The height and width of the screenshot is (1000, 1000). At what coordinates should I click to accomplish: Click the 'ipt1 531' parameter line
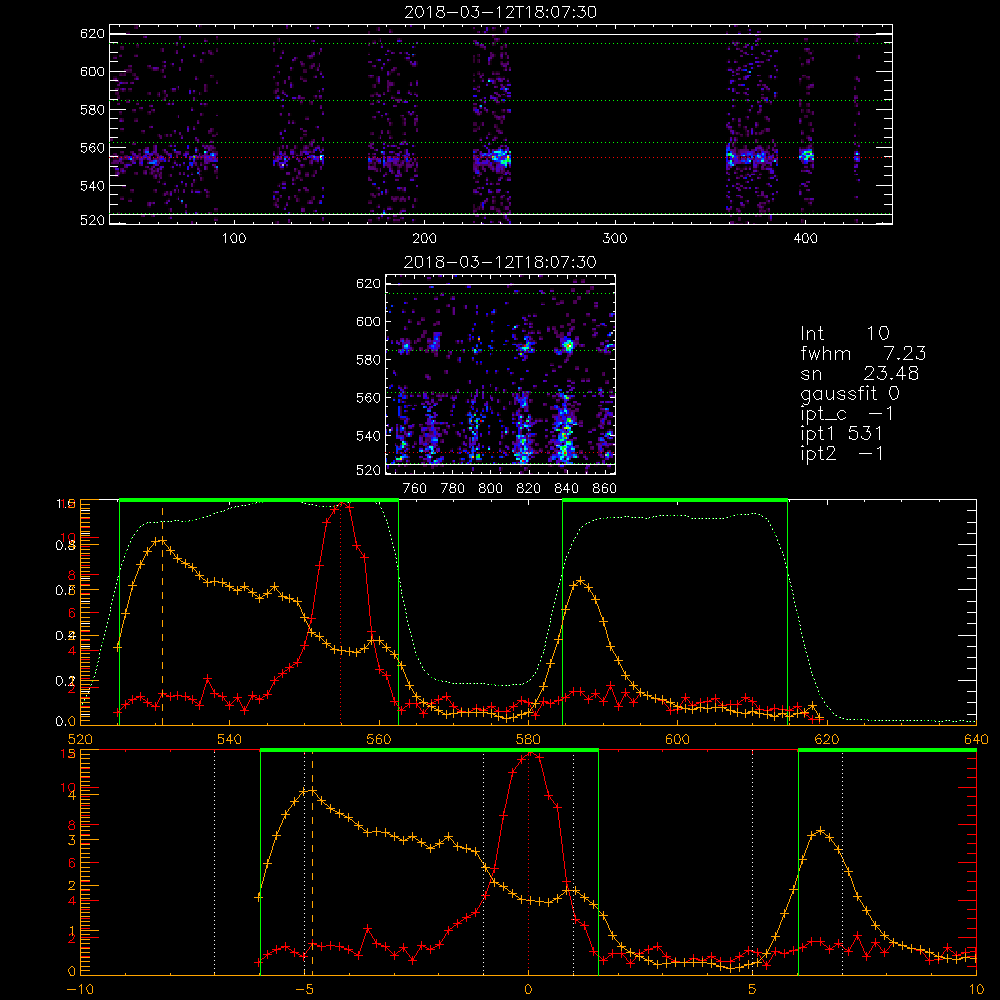coord(842,434)
